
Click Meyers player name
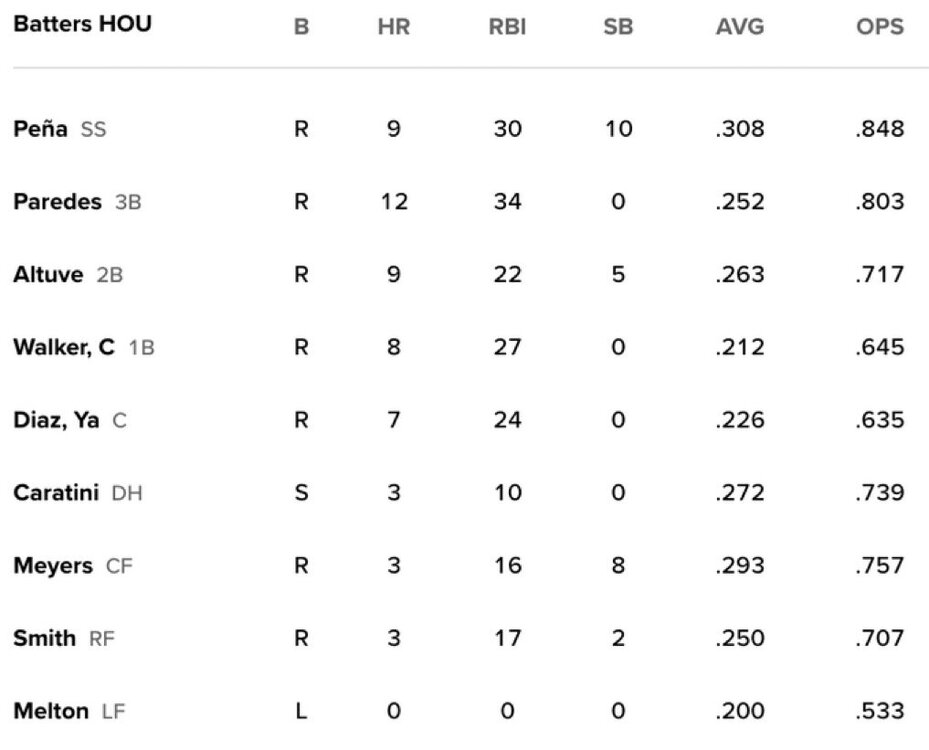pos(53,566)
